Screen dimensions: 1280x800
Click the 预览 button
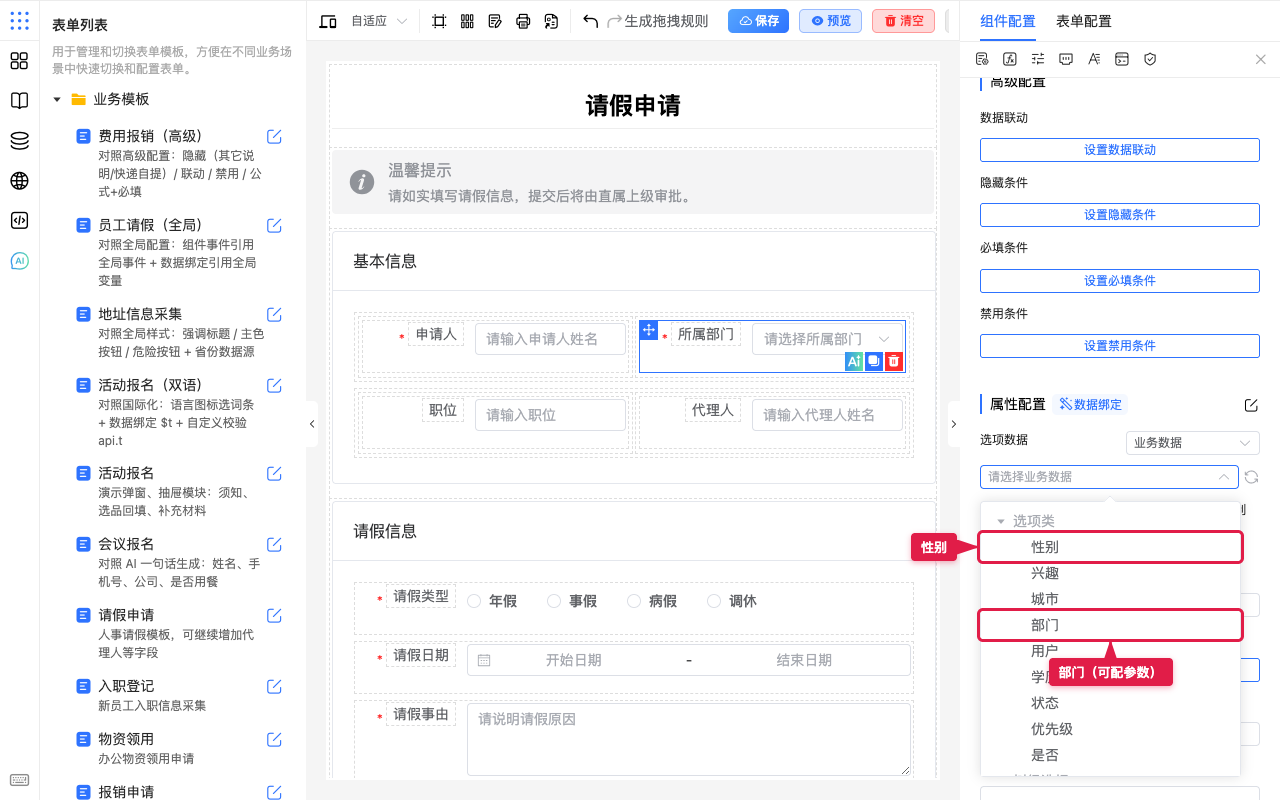[x=830, y=21]
